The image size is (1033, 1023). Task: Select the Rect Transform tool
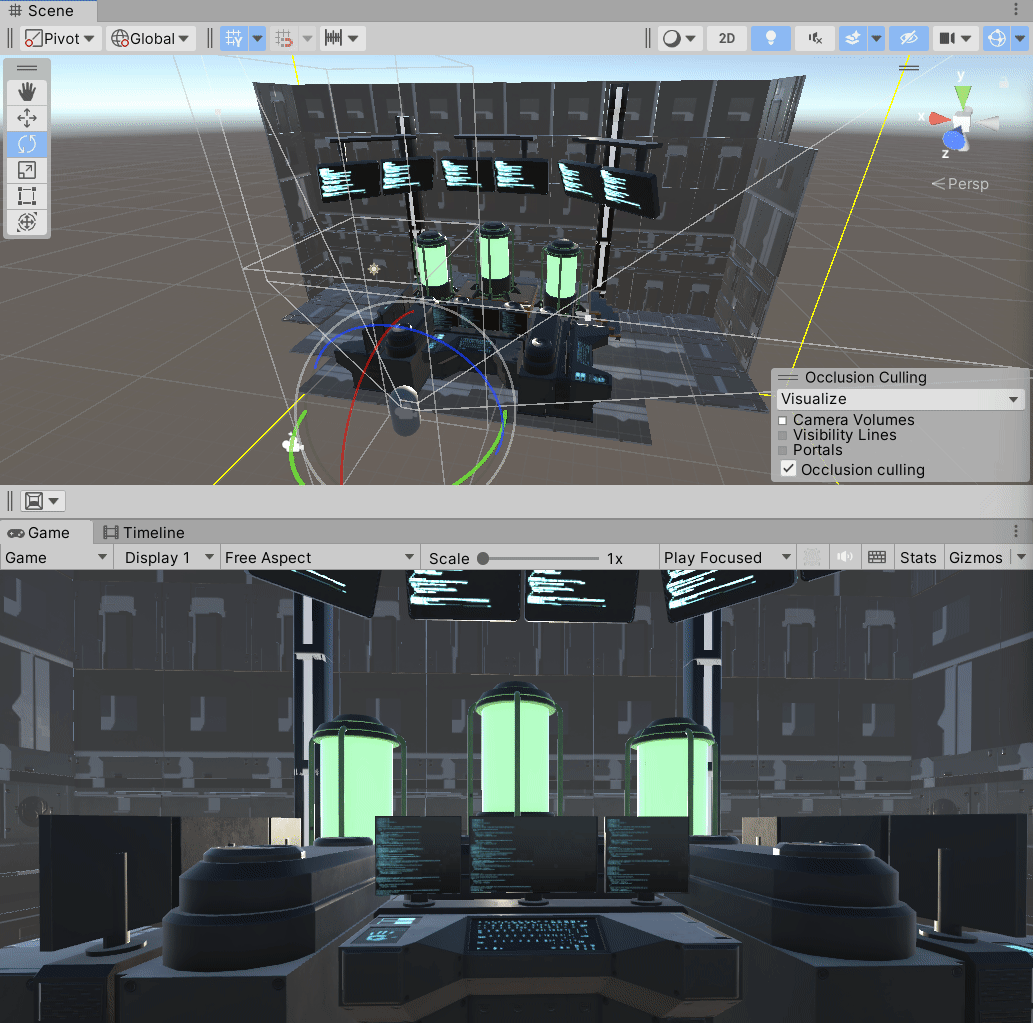coord(26,196)
